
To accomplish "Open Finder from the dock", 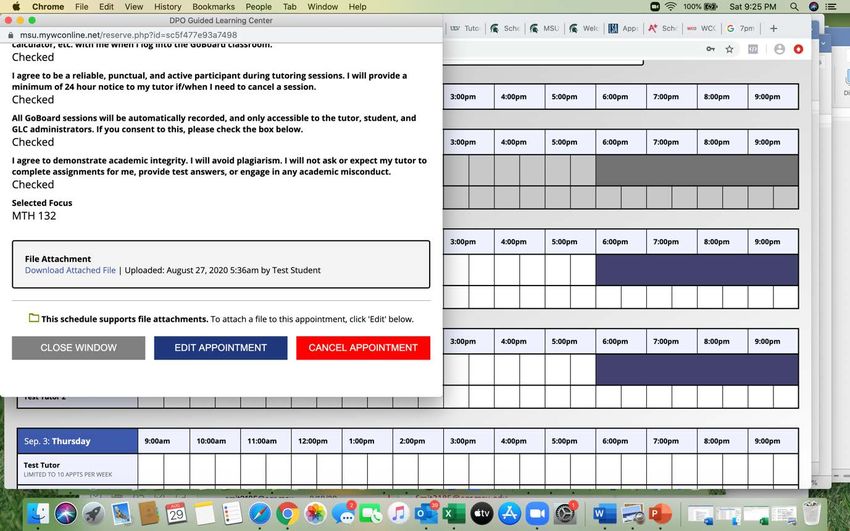I will tap(38, 514).
